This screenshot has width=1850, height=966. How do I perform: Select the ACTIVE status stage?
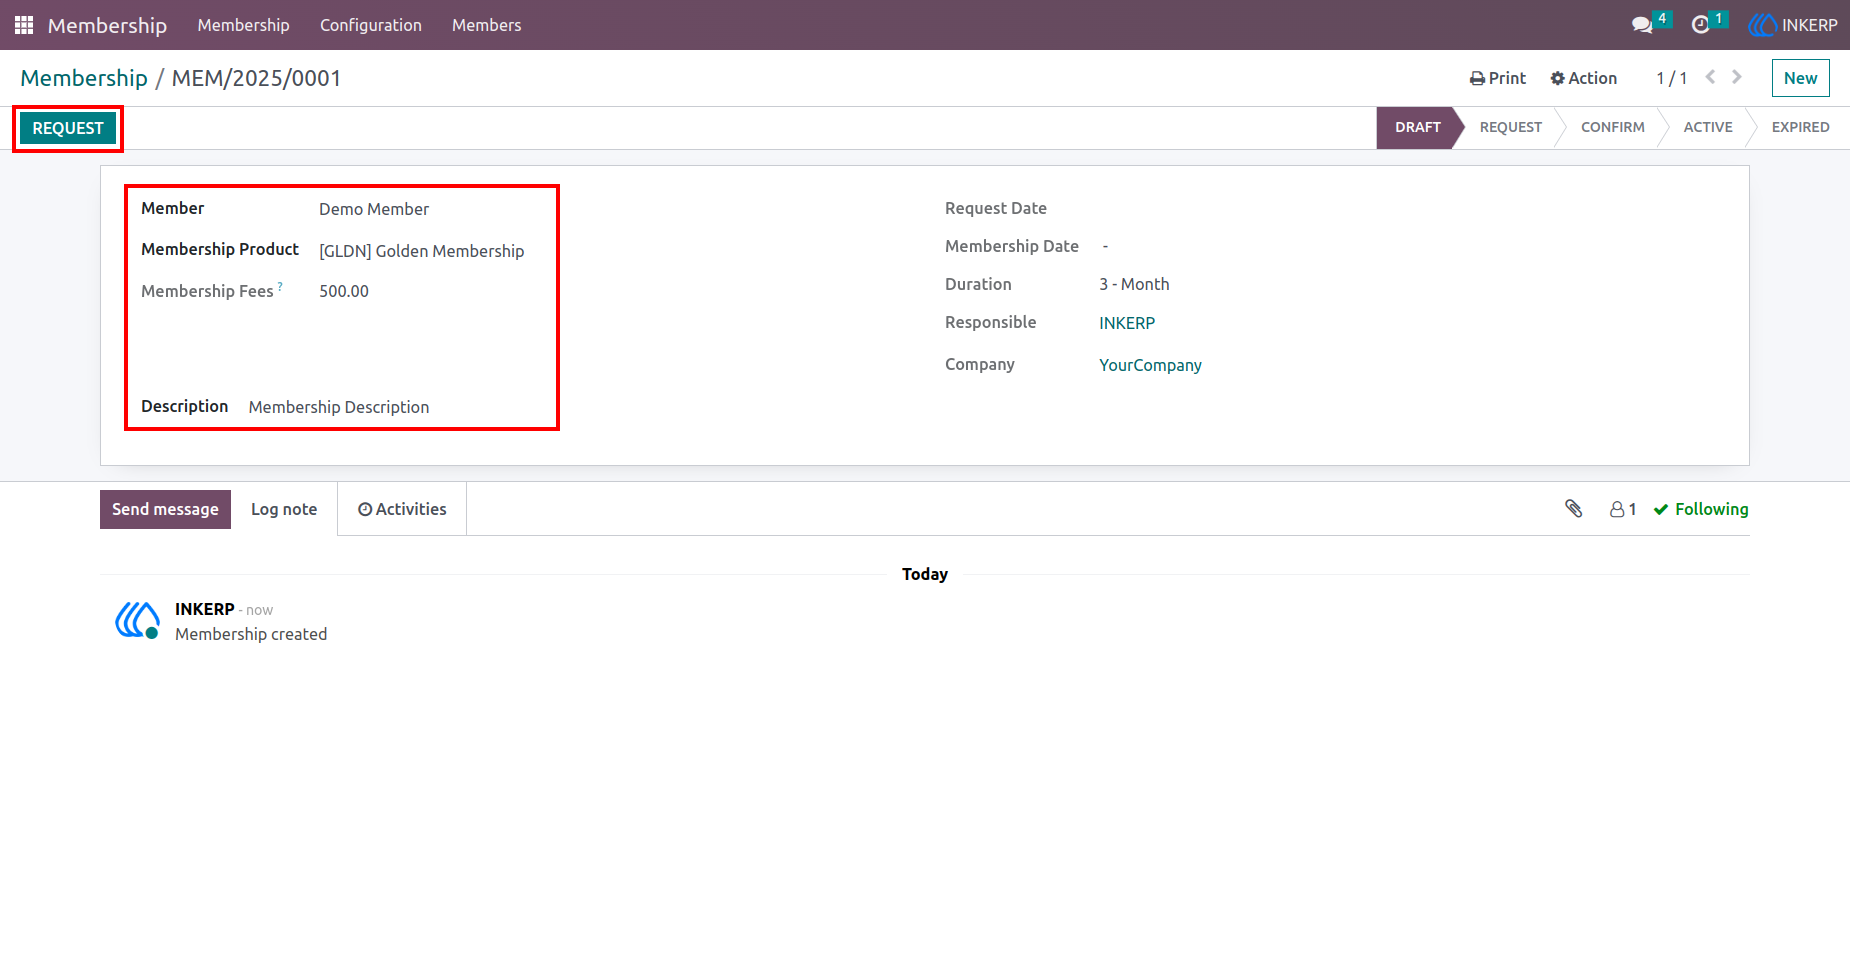1707,127
